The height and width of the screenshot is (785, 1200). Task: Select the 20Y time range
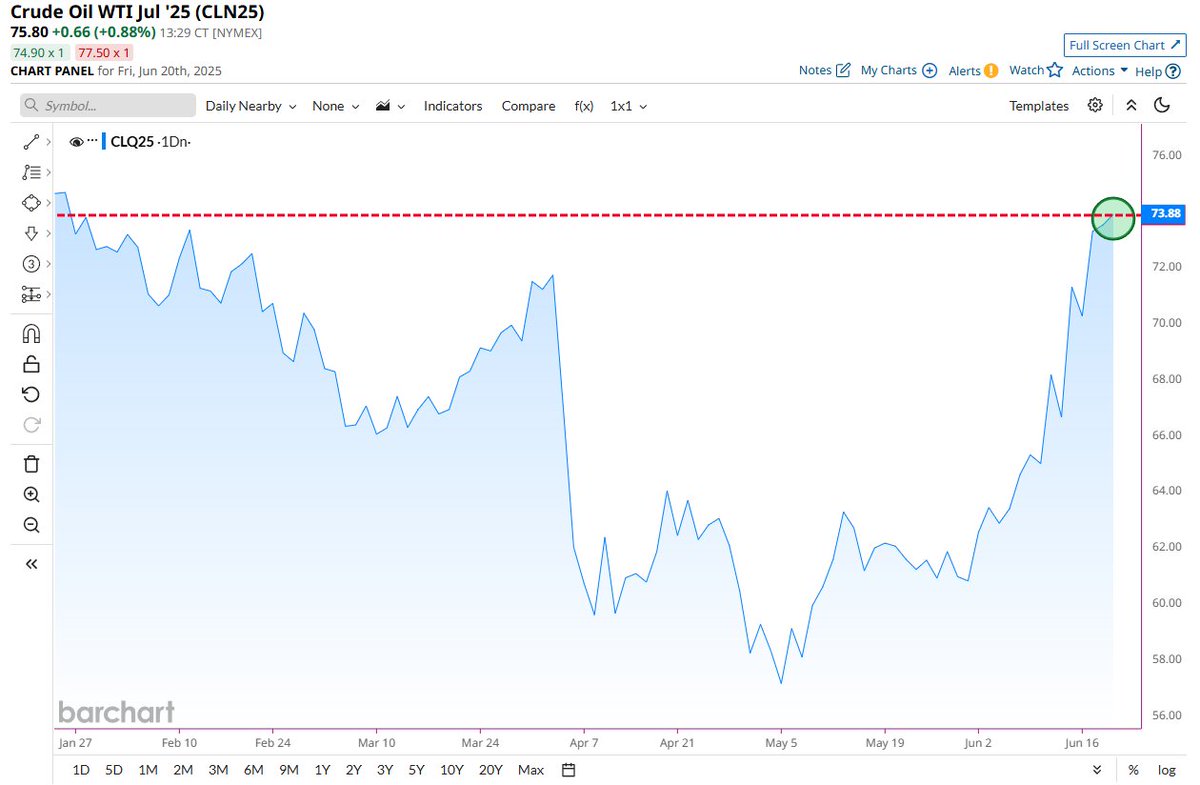click(491, 769)
